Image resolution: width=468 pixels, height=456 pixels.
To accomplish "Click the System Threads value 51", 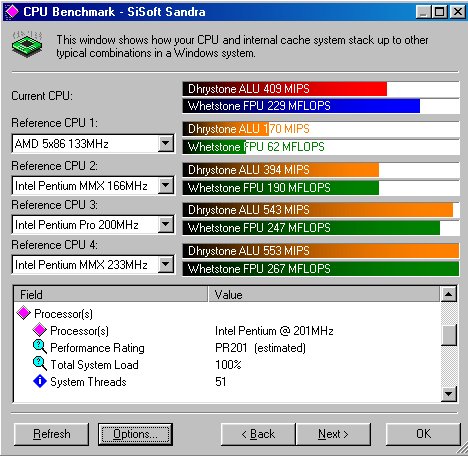I will [x=221, y=382].
